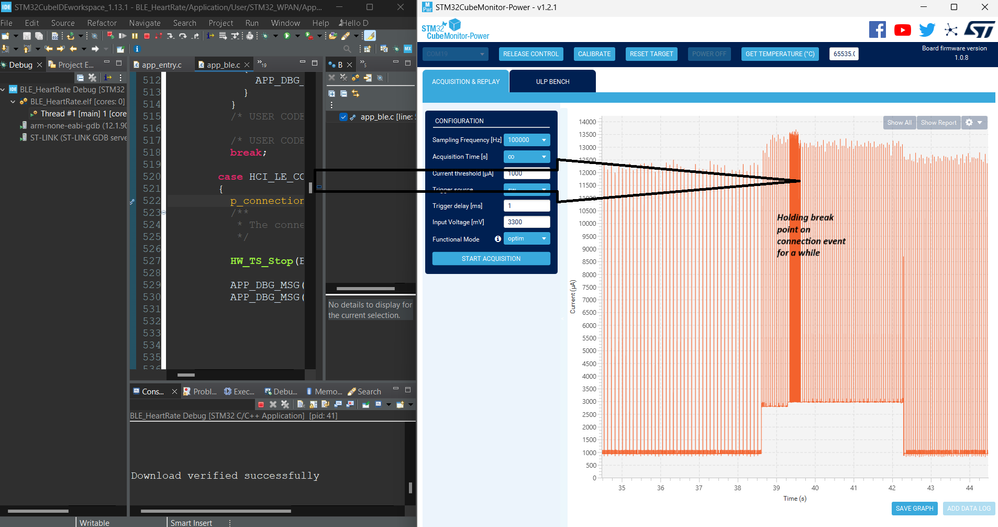Click the Step Return icon in IDE toolbar
The width and height of the screenshot is (998, 527).
point(195,36)
